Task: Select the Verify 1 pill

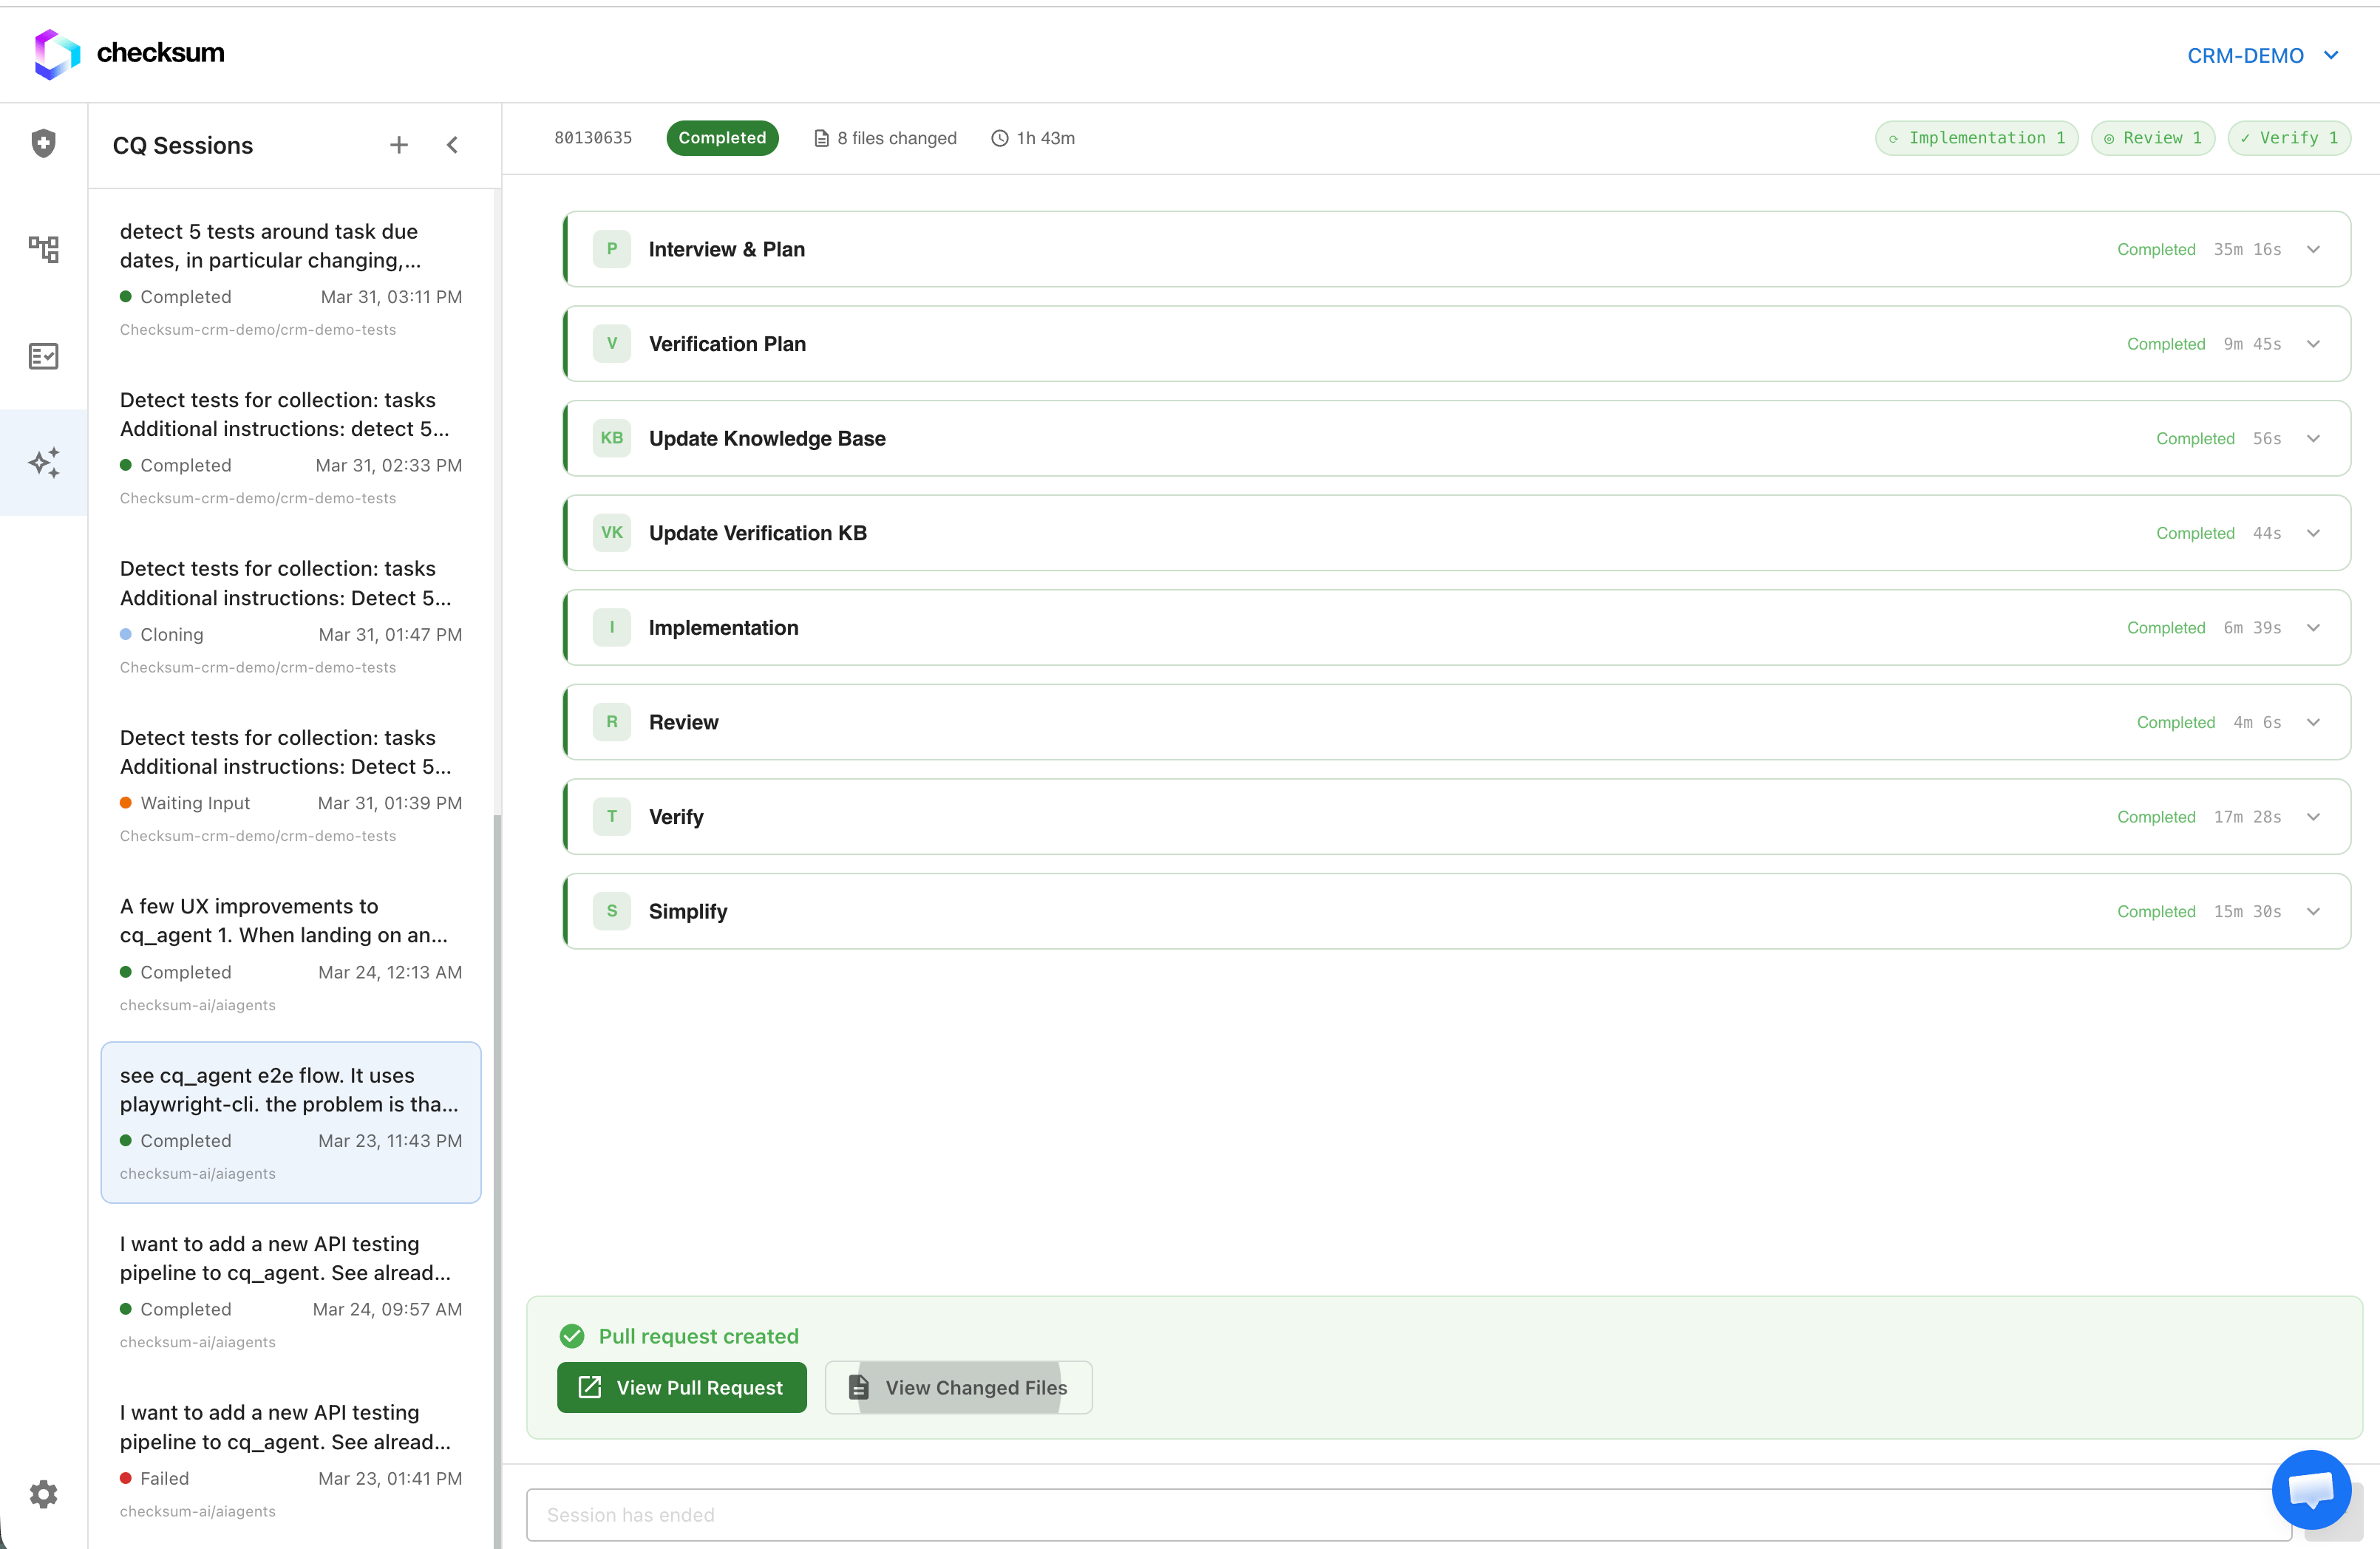Action: click(x=2288, y=138)
